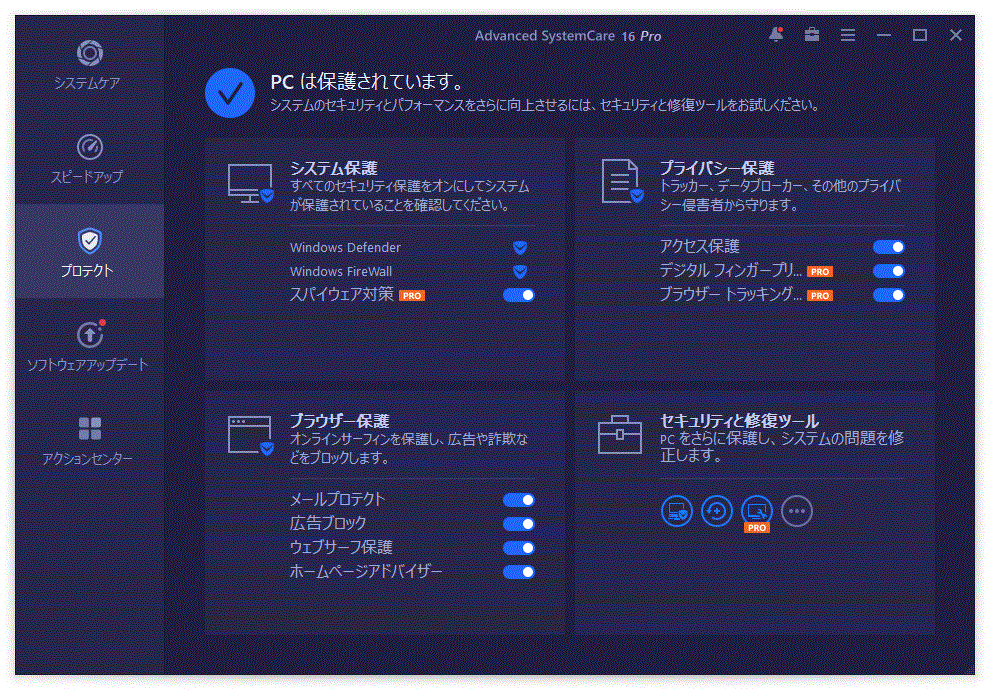Toggle デジタル フィンガープリ... switch
990x690 pixels.
(888, 271)
